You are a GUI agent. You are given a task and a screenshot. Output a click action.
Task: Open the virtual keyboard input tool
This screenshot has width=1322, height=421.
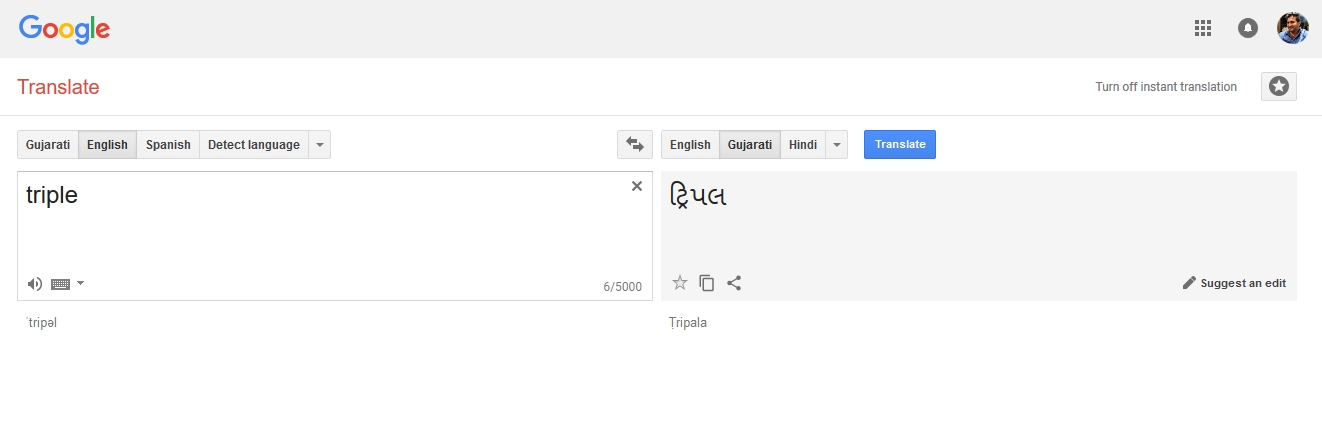coord(61,284)
